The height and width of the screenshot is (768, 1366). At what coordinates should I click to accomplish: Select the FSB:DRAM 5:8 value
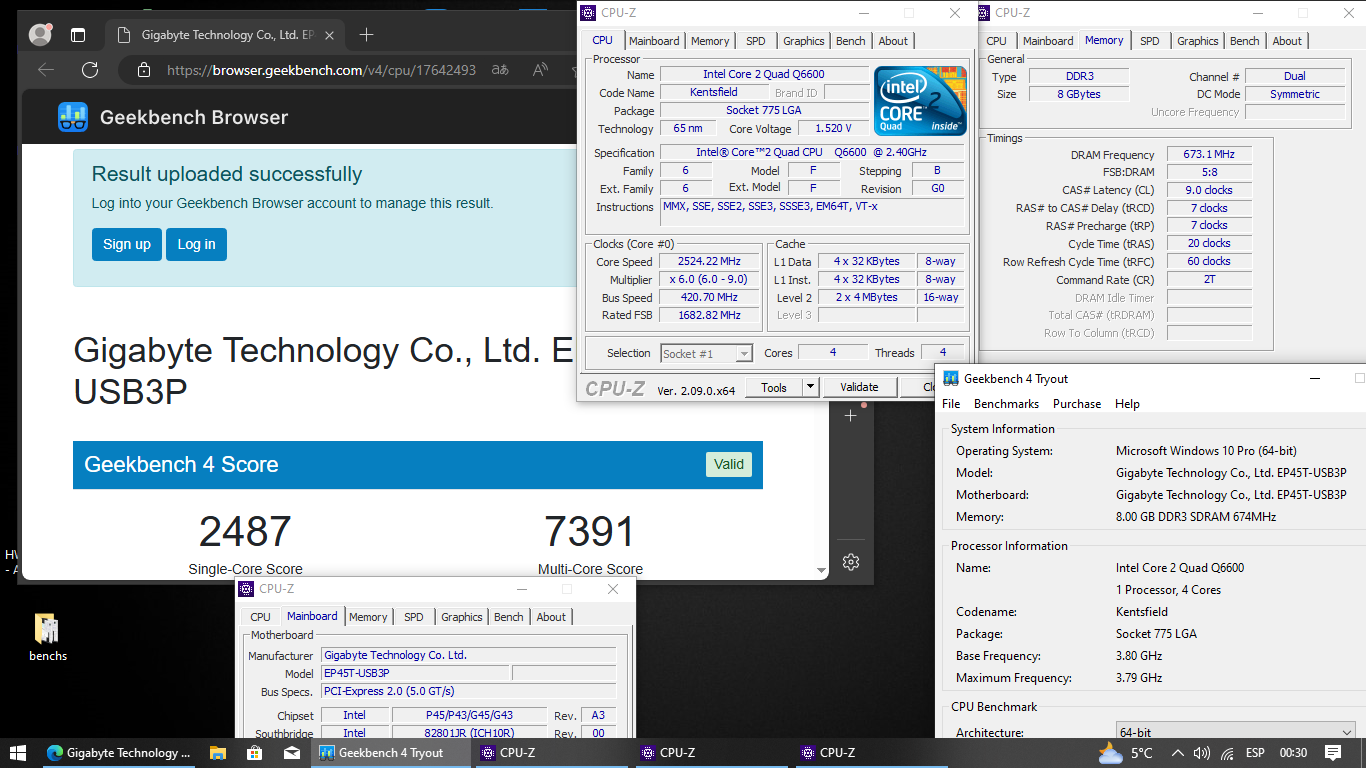click(x=1208, y=172)
